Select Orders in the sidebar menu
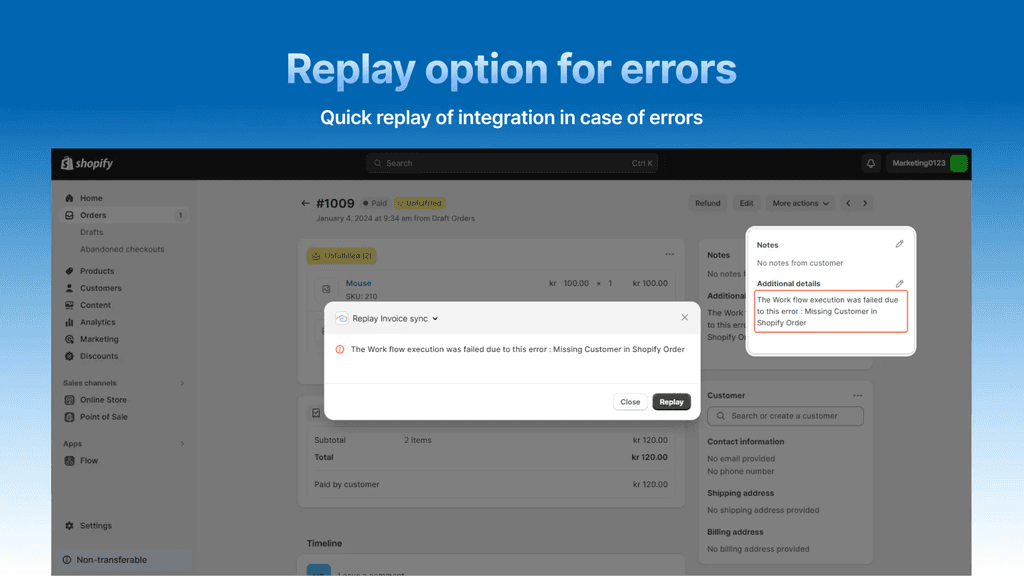This screenshot has width=1024, height=576. 93,214
